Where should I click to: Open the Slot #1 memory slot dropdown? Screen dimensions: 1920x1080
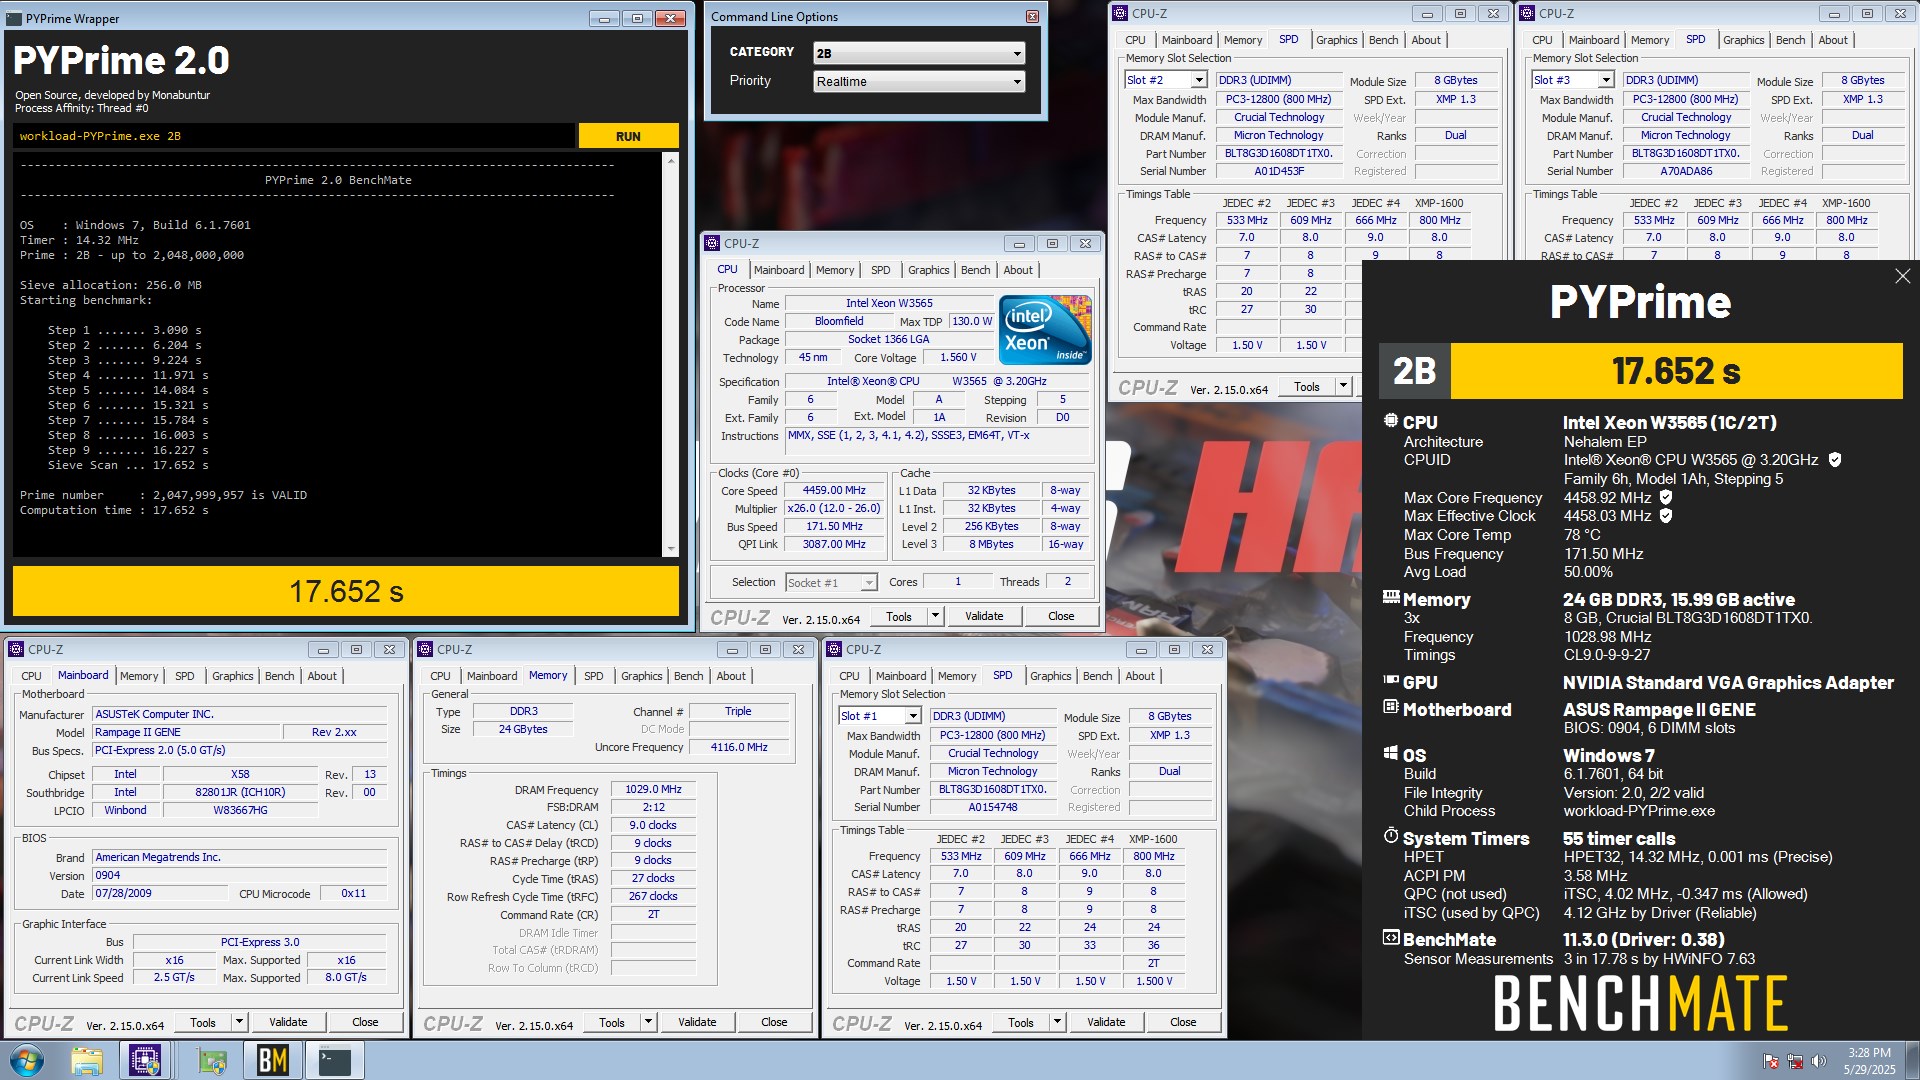click(x=880, y=716)
